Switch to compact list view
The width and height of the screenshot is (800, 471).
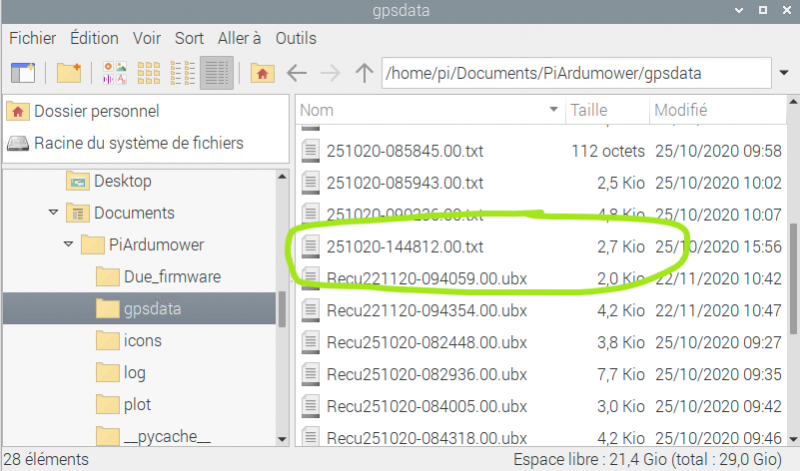coord(183,73)
